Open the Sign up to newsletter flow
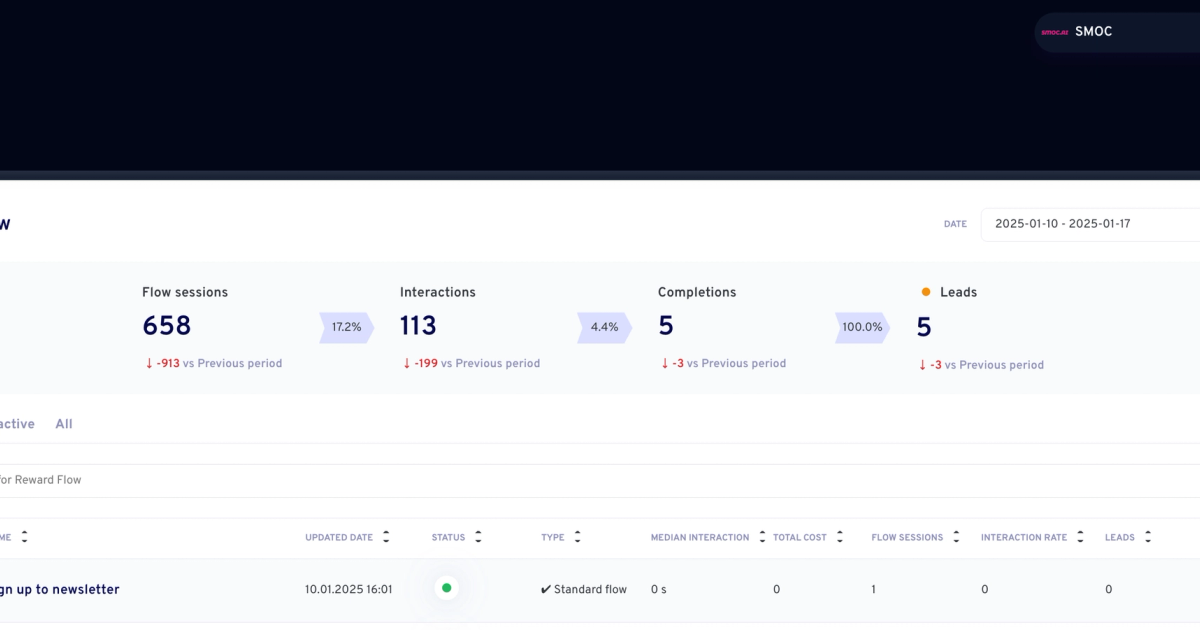Screen dimensions: 1200x630 click(60, 589)
